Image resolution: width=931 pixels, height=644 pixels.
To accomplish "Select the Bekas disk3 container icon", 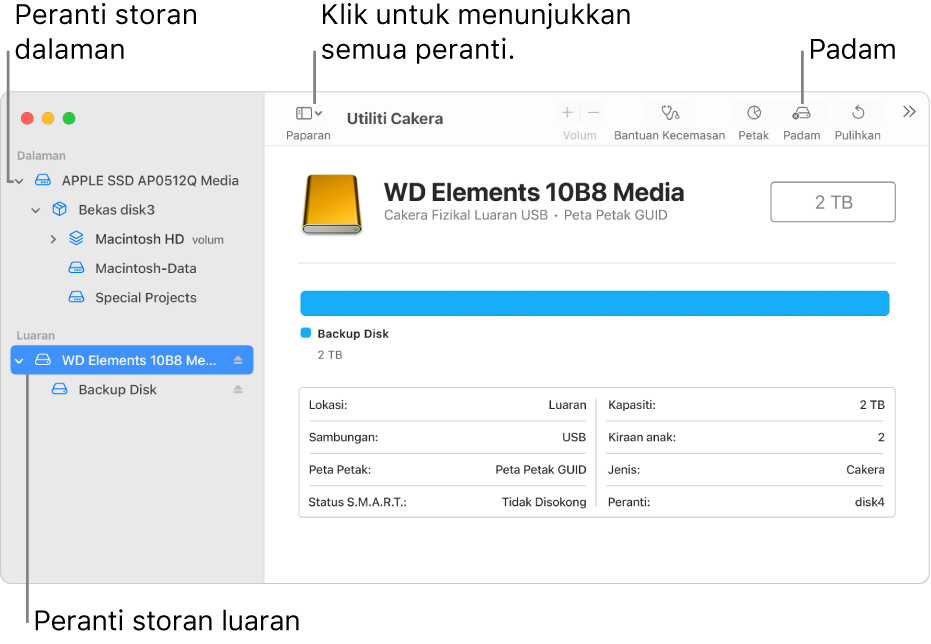I will pos(59,209).
